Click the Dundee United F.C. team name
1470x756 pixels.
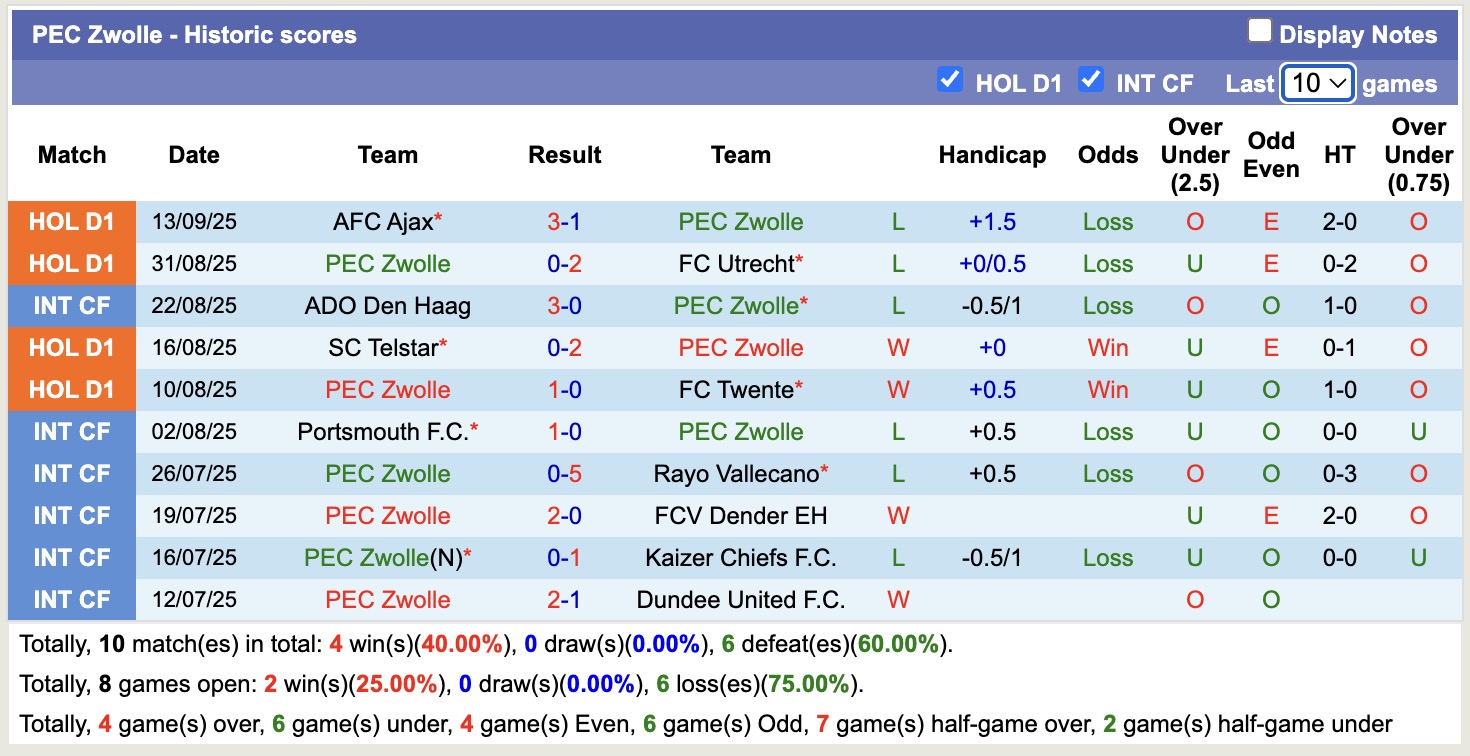[740, 599]
